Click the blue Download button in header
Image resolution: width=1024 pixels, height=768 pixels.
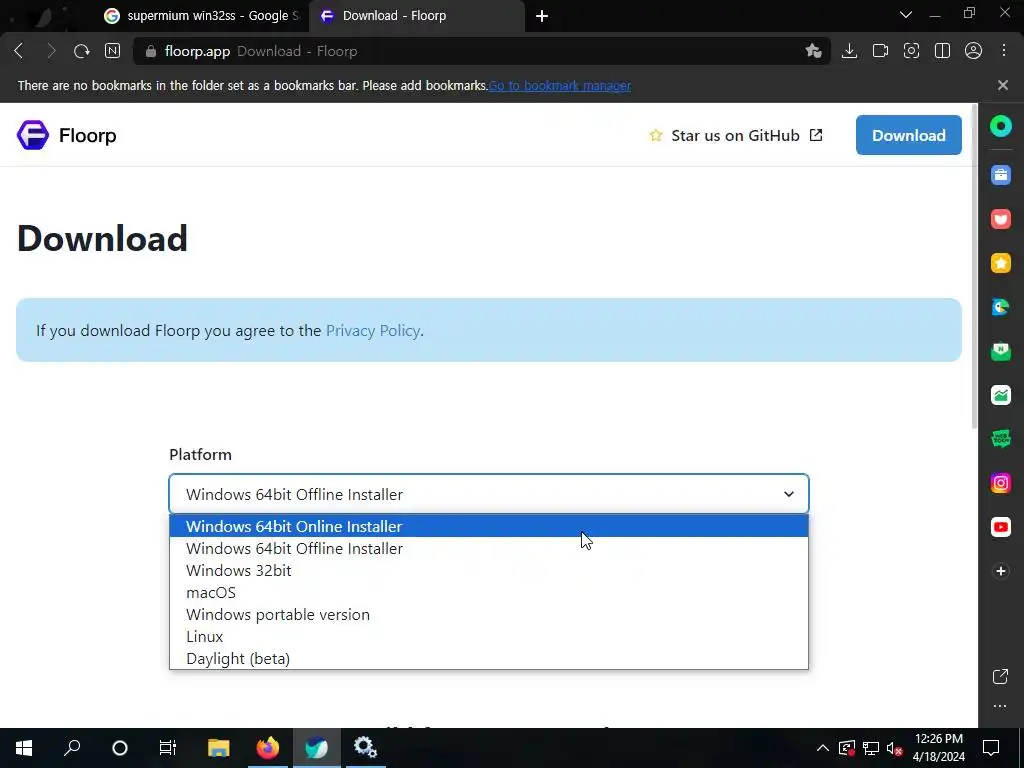point(908,135)
